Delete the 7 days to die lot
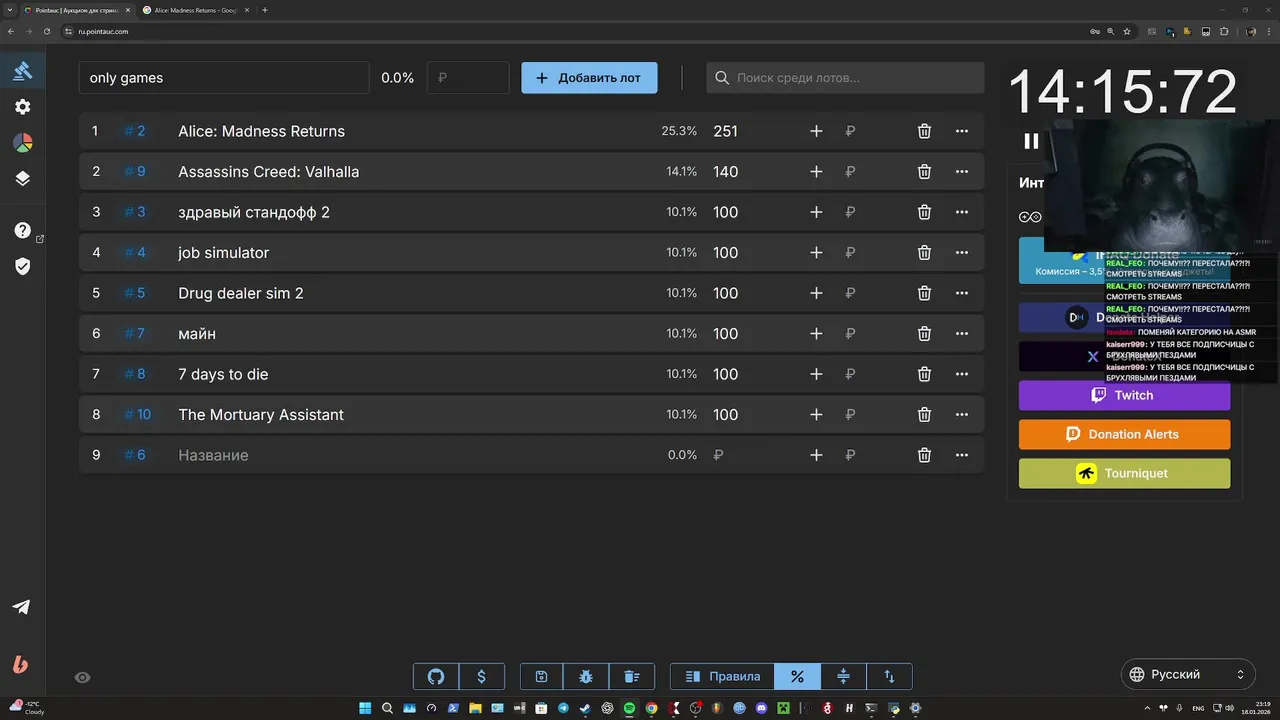Screen dimensions: 1280x720 coord(924,374)
